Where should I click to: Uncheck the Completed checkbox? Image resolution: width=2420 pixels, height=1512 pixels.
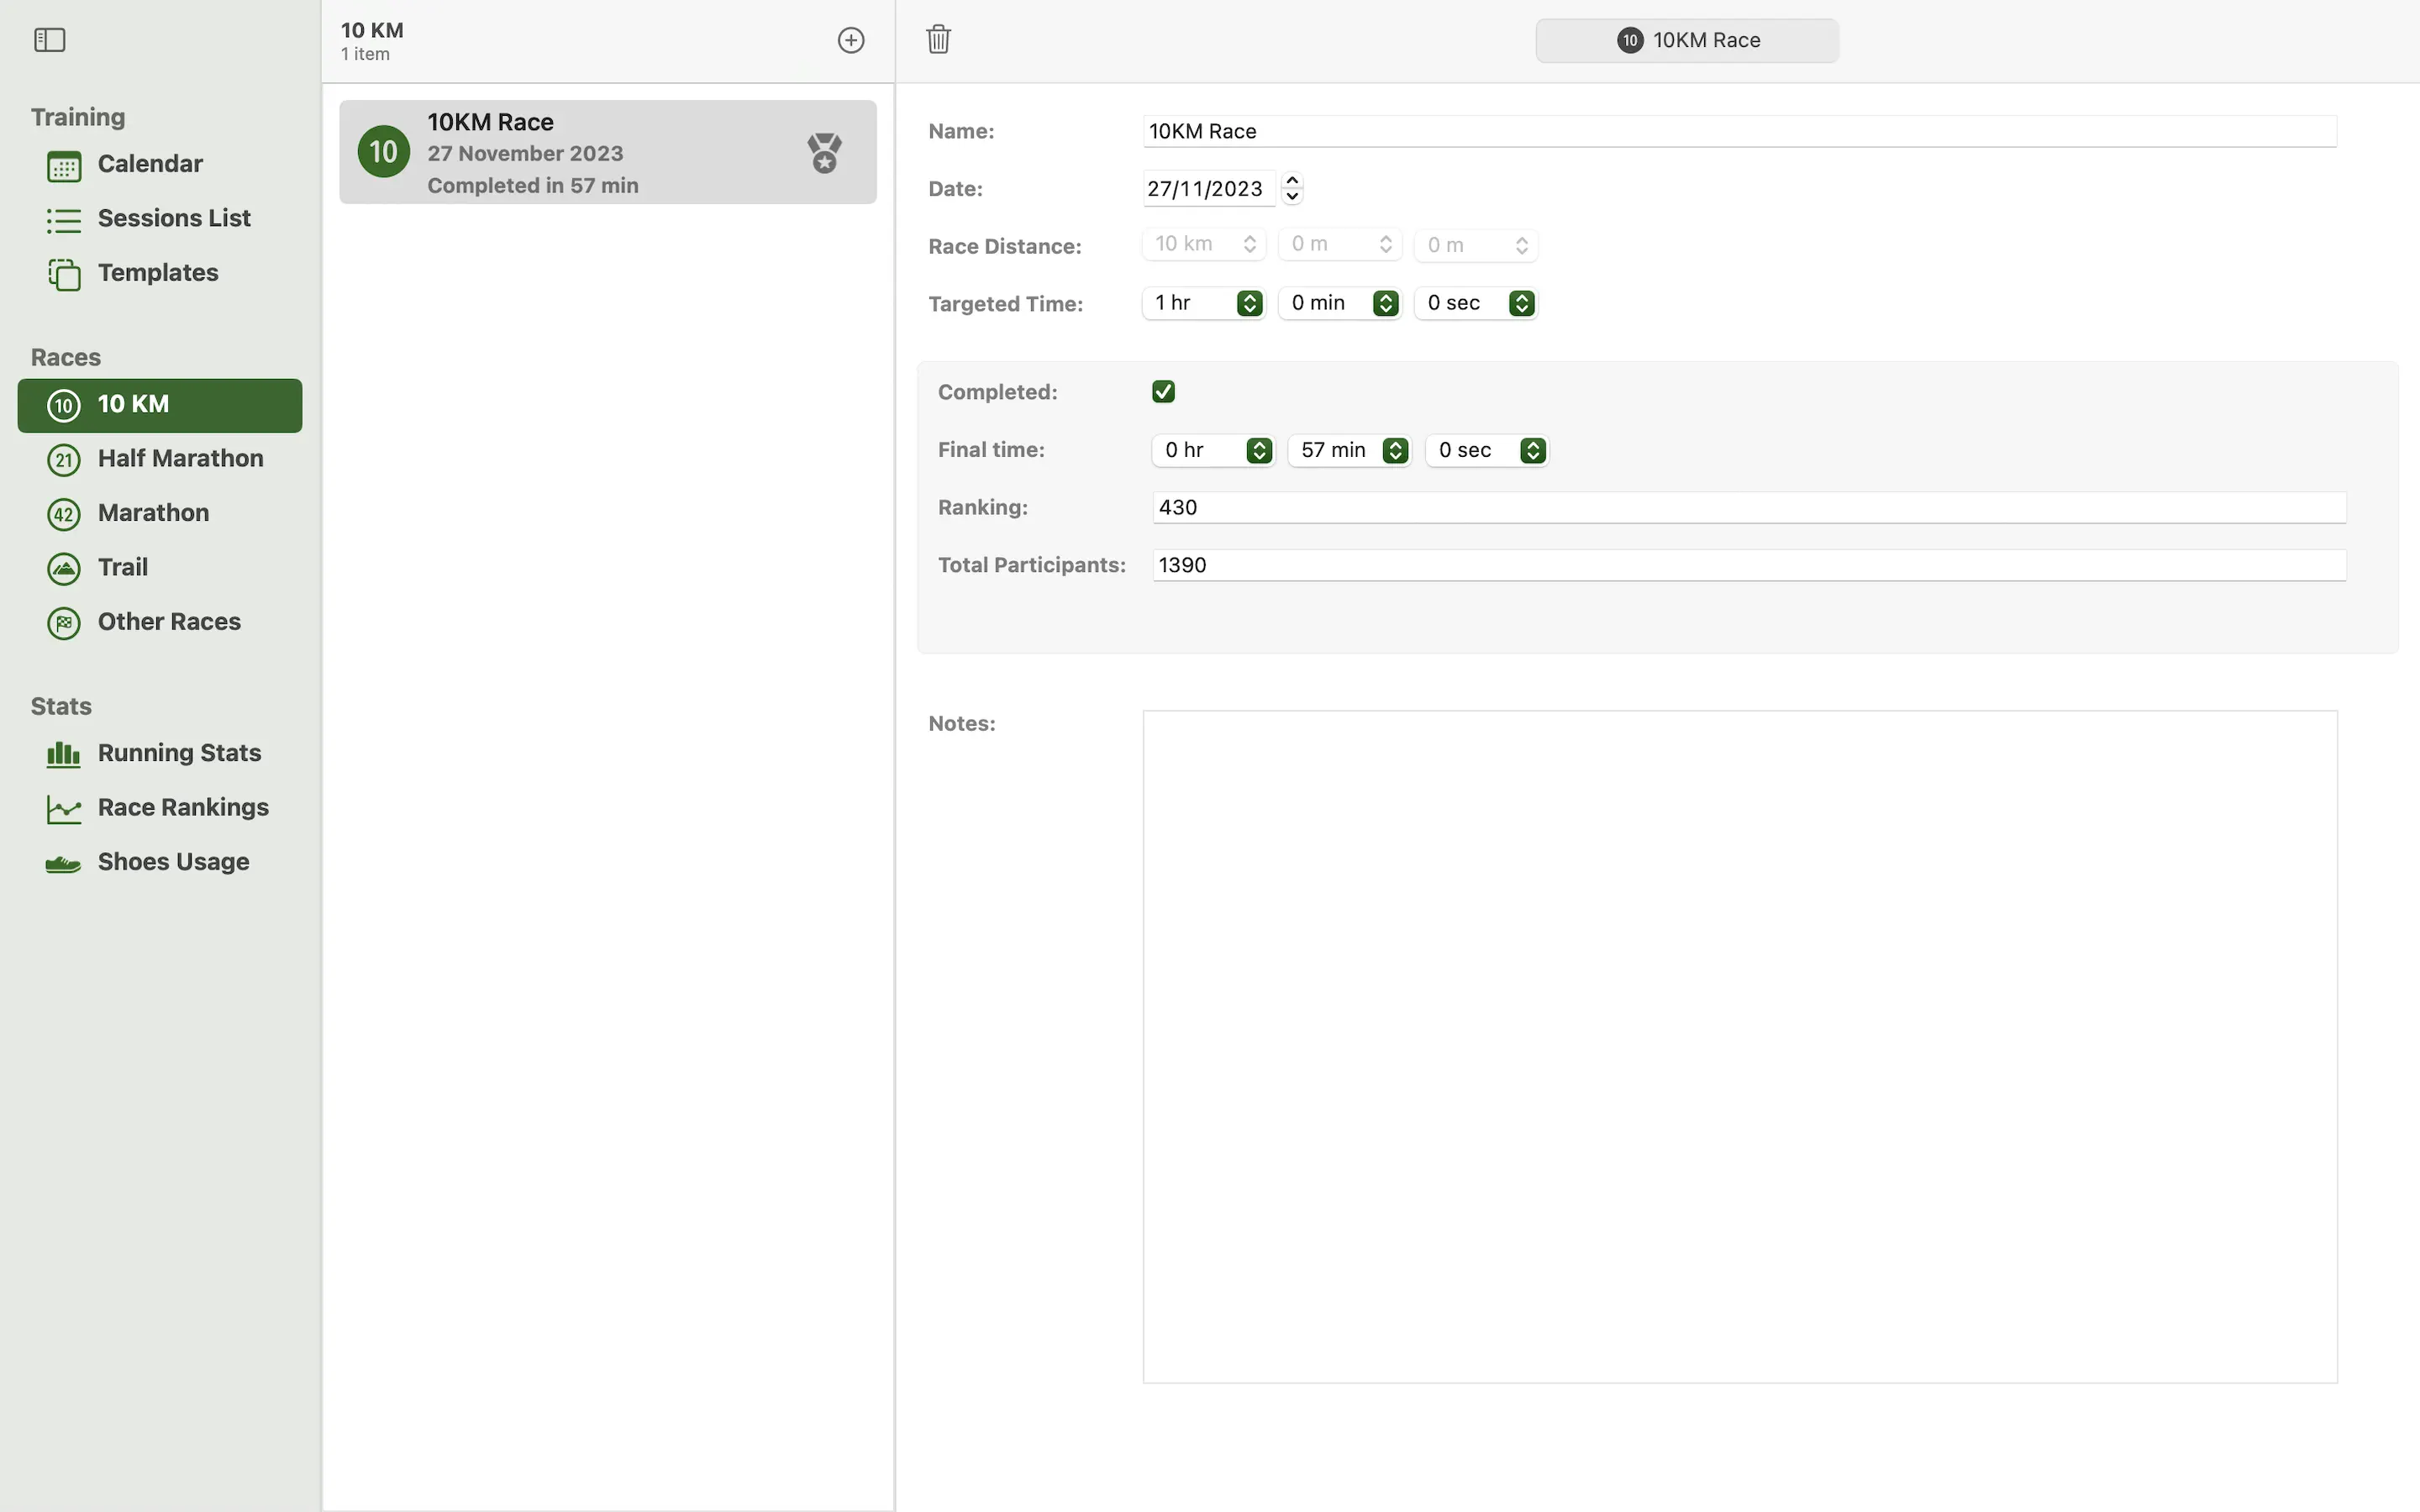coord(1163,392)
